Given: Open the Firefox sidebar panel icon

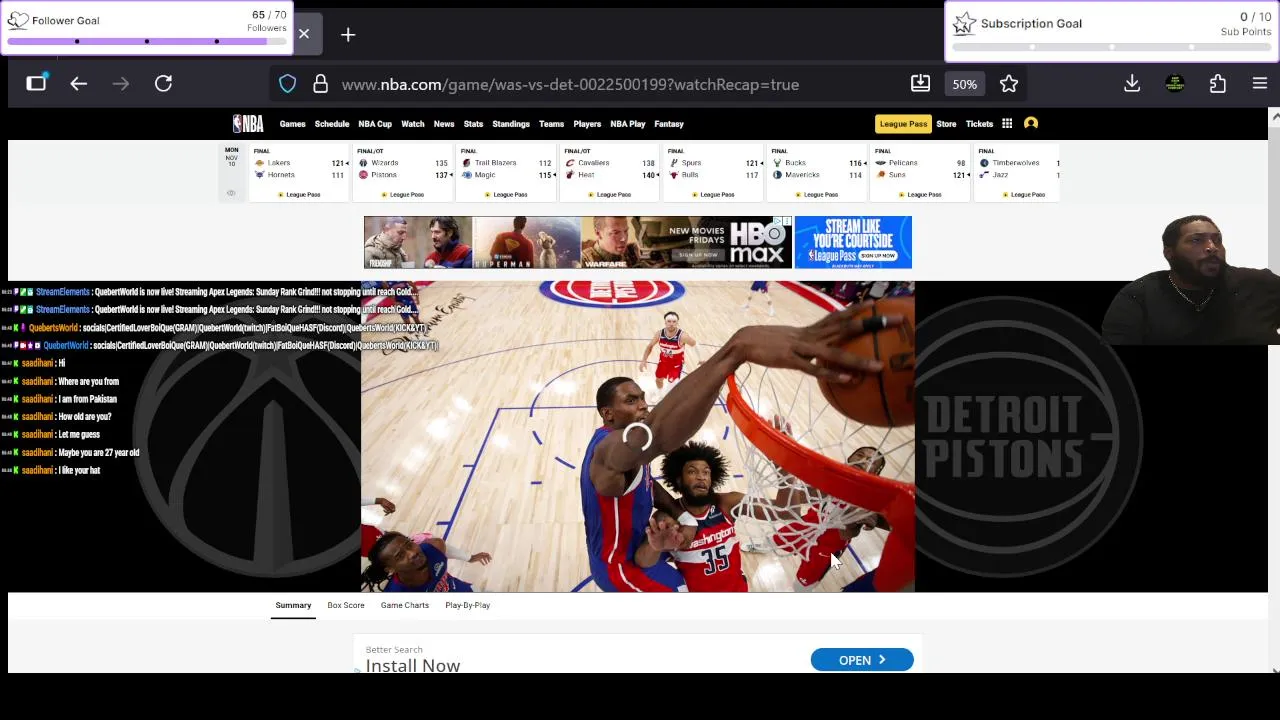Looking at the screenshot, I should [36, 84].
